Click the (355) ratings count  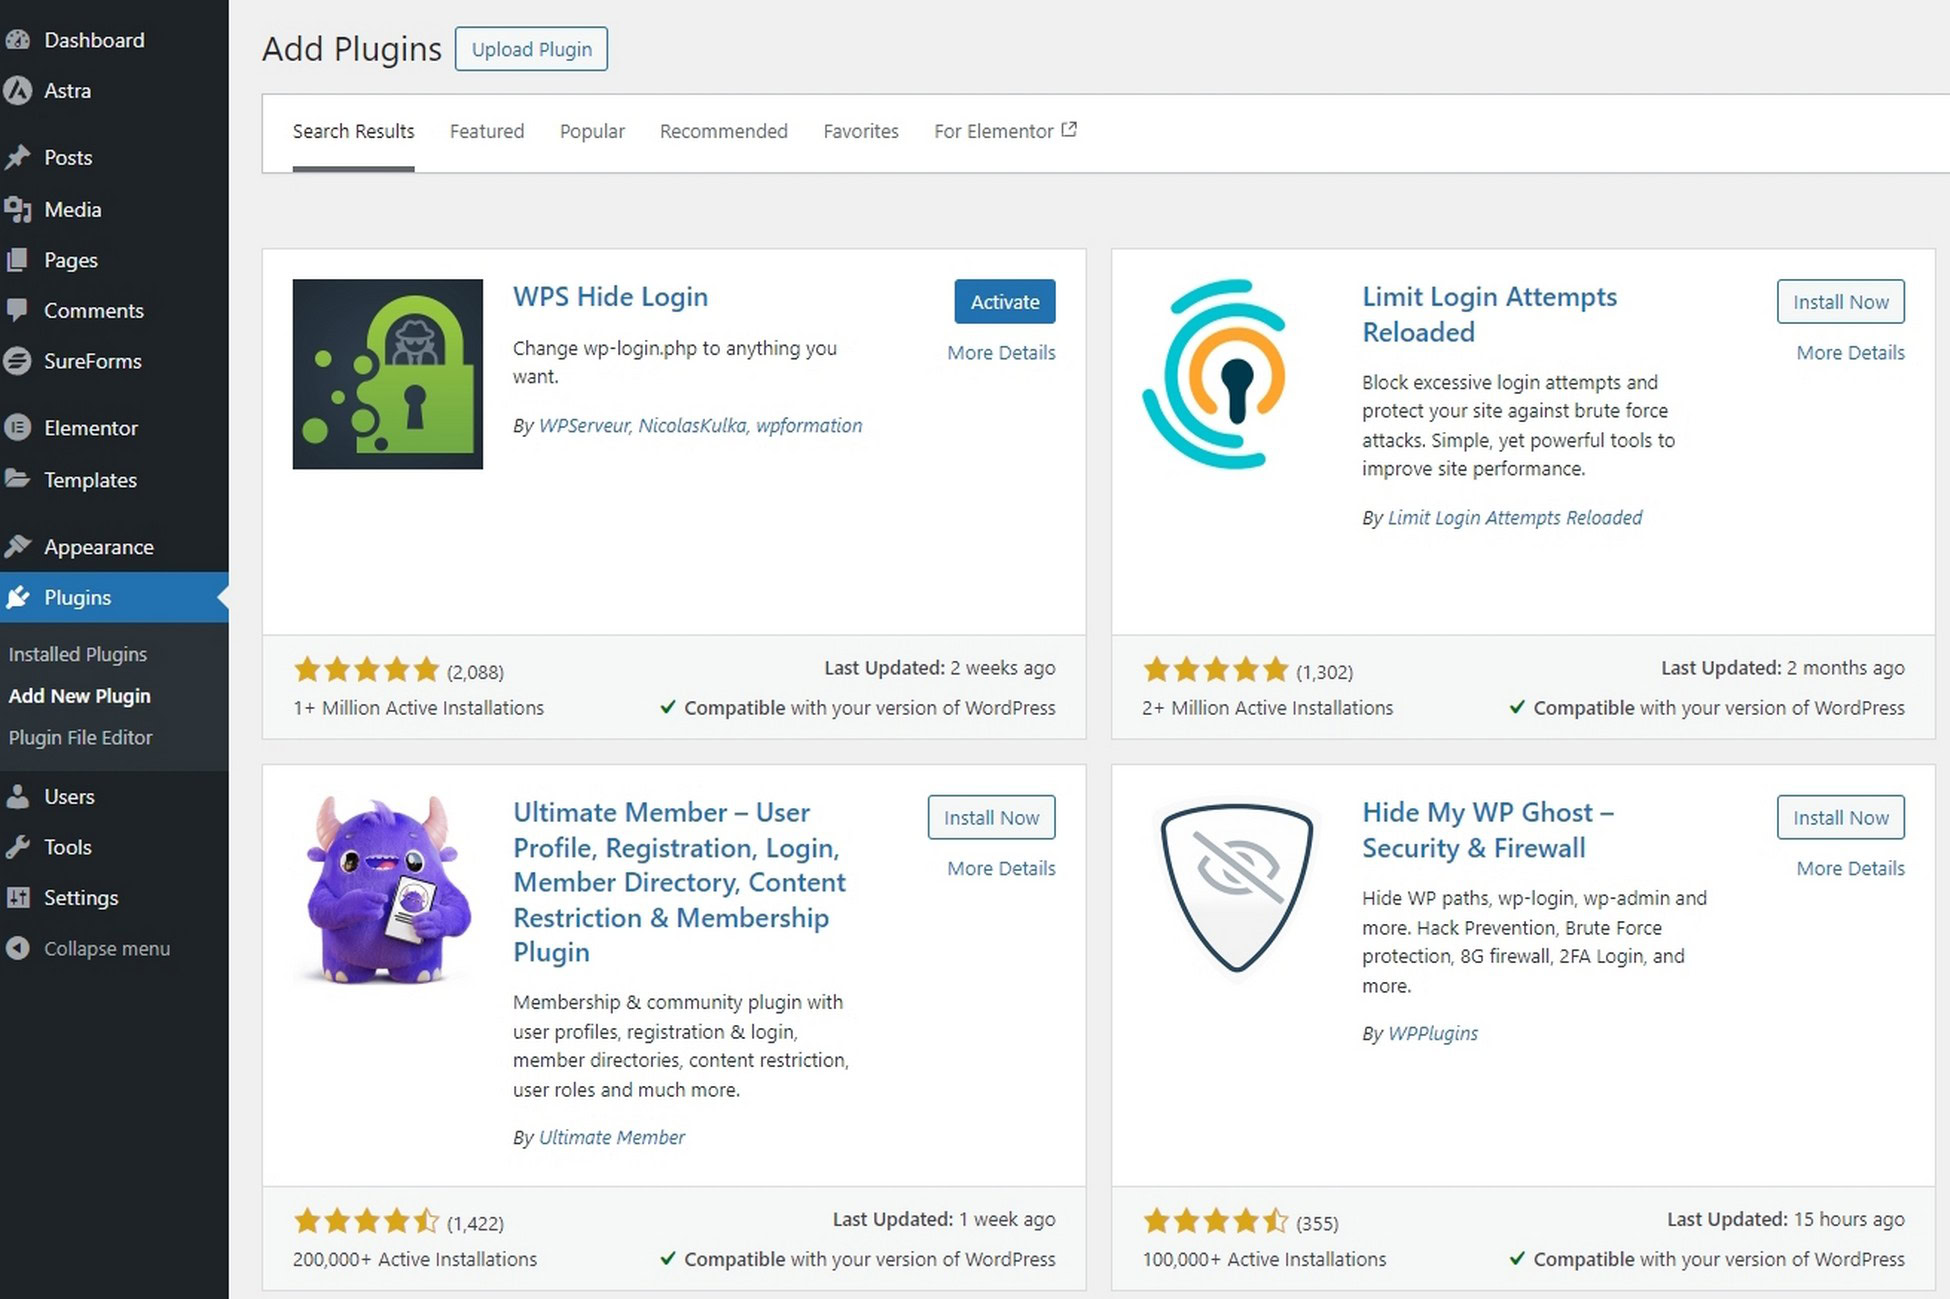[1317, 1223]
